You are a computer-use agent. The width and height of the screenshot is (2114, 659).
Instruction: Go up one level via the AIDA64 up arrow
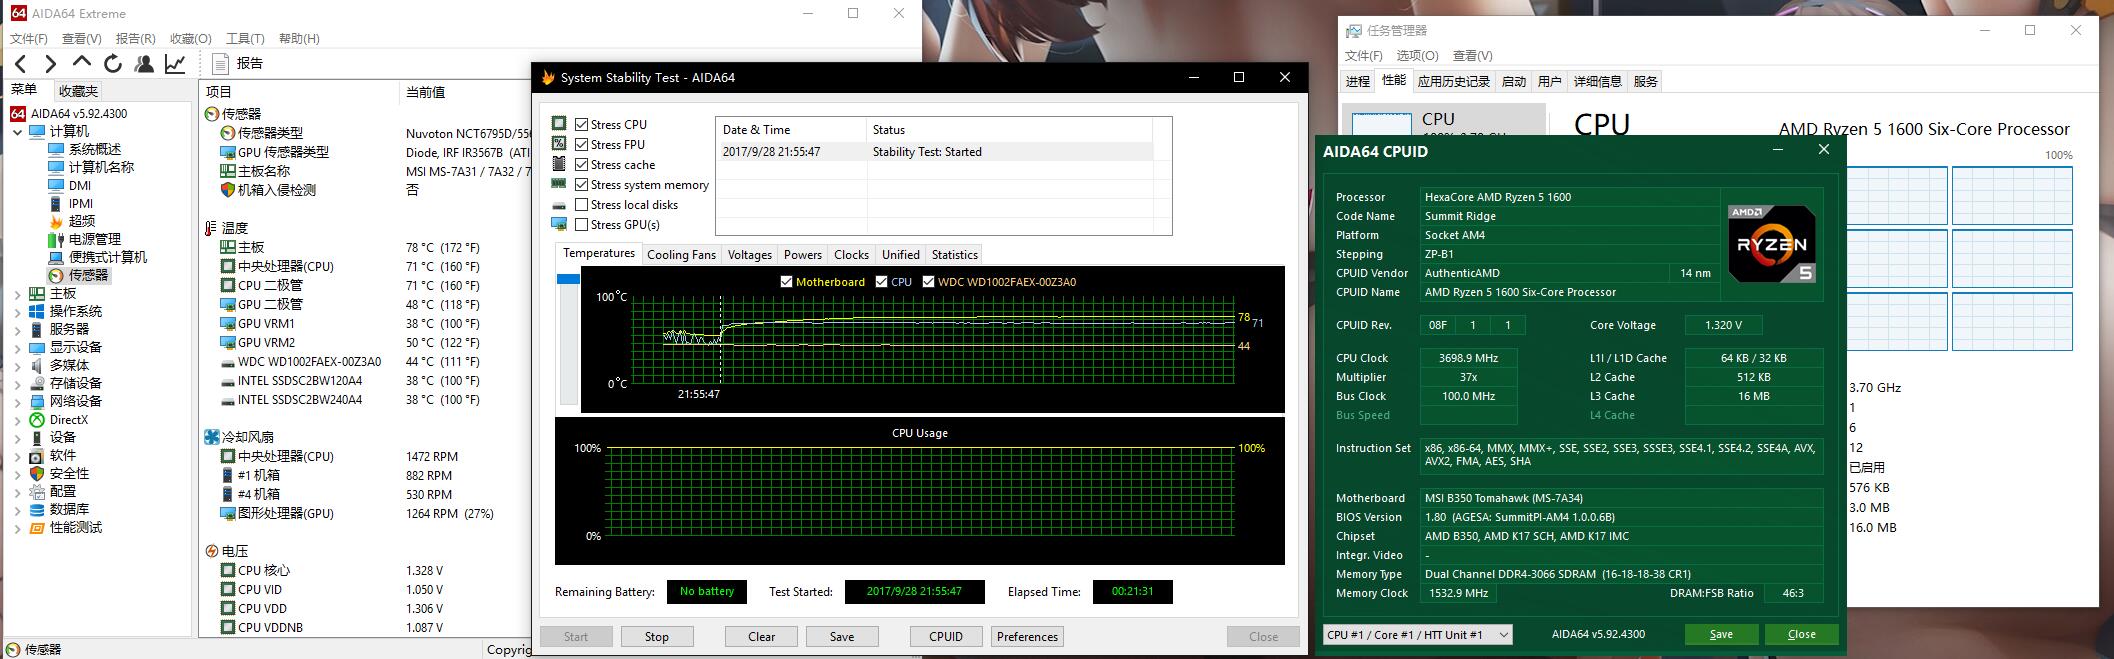(x=82, y=63)
